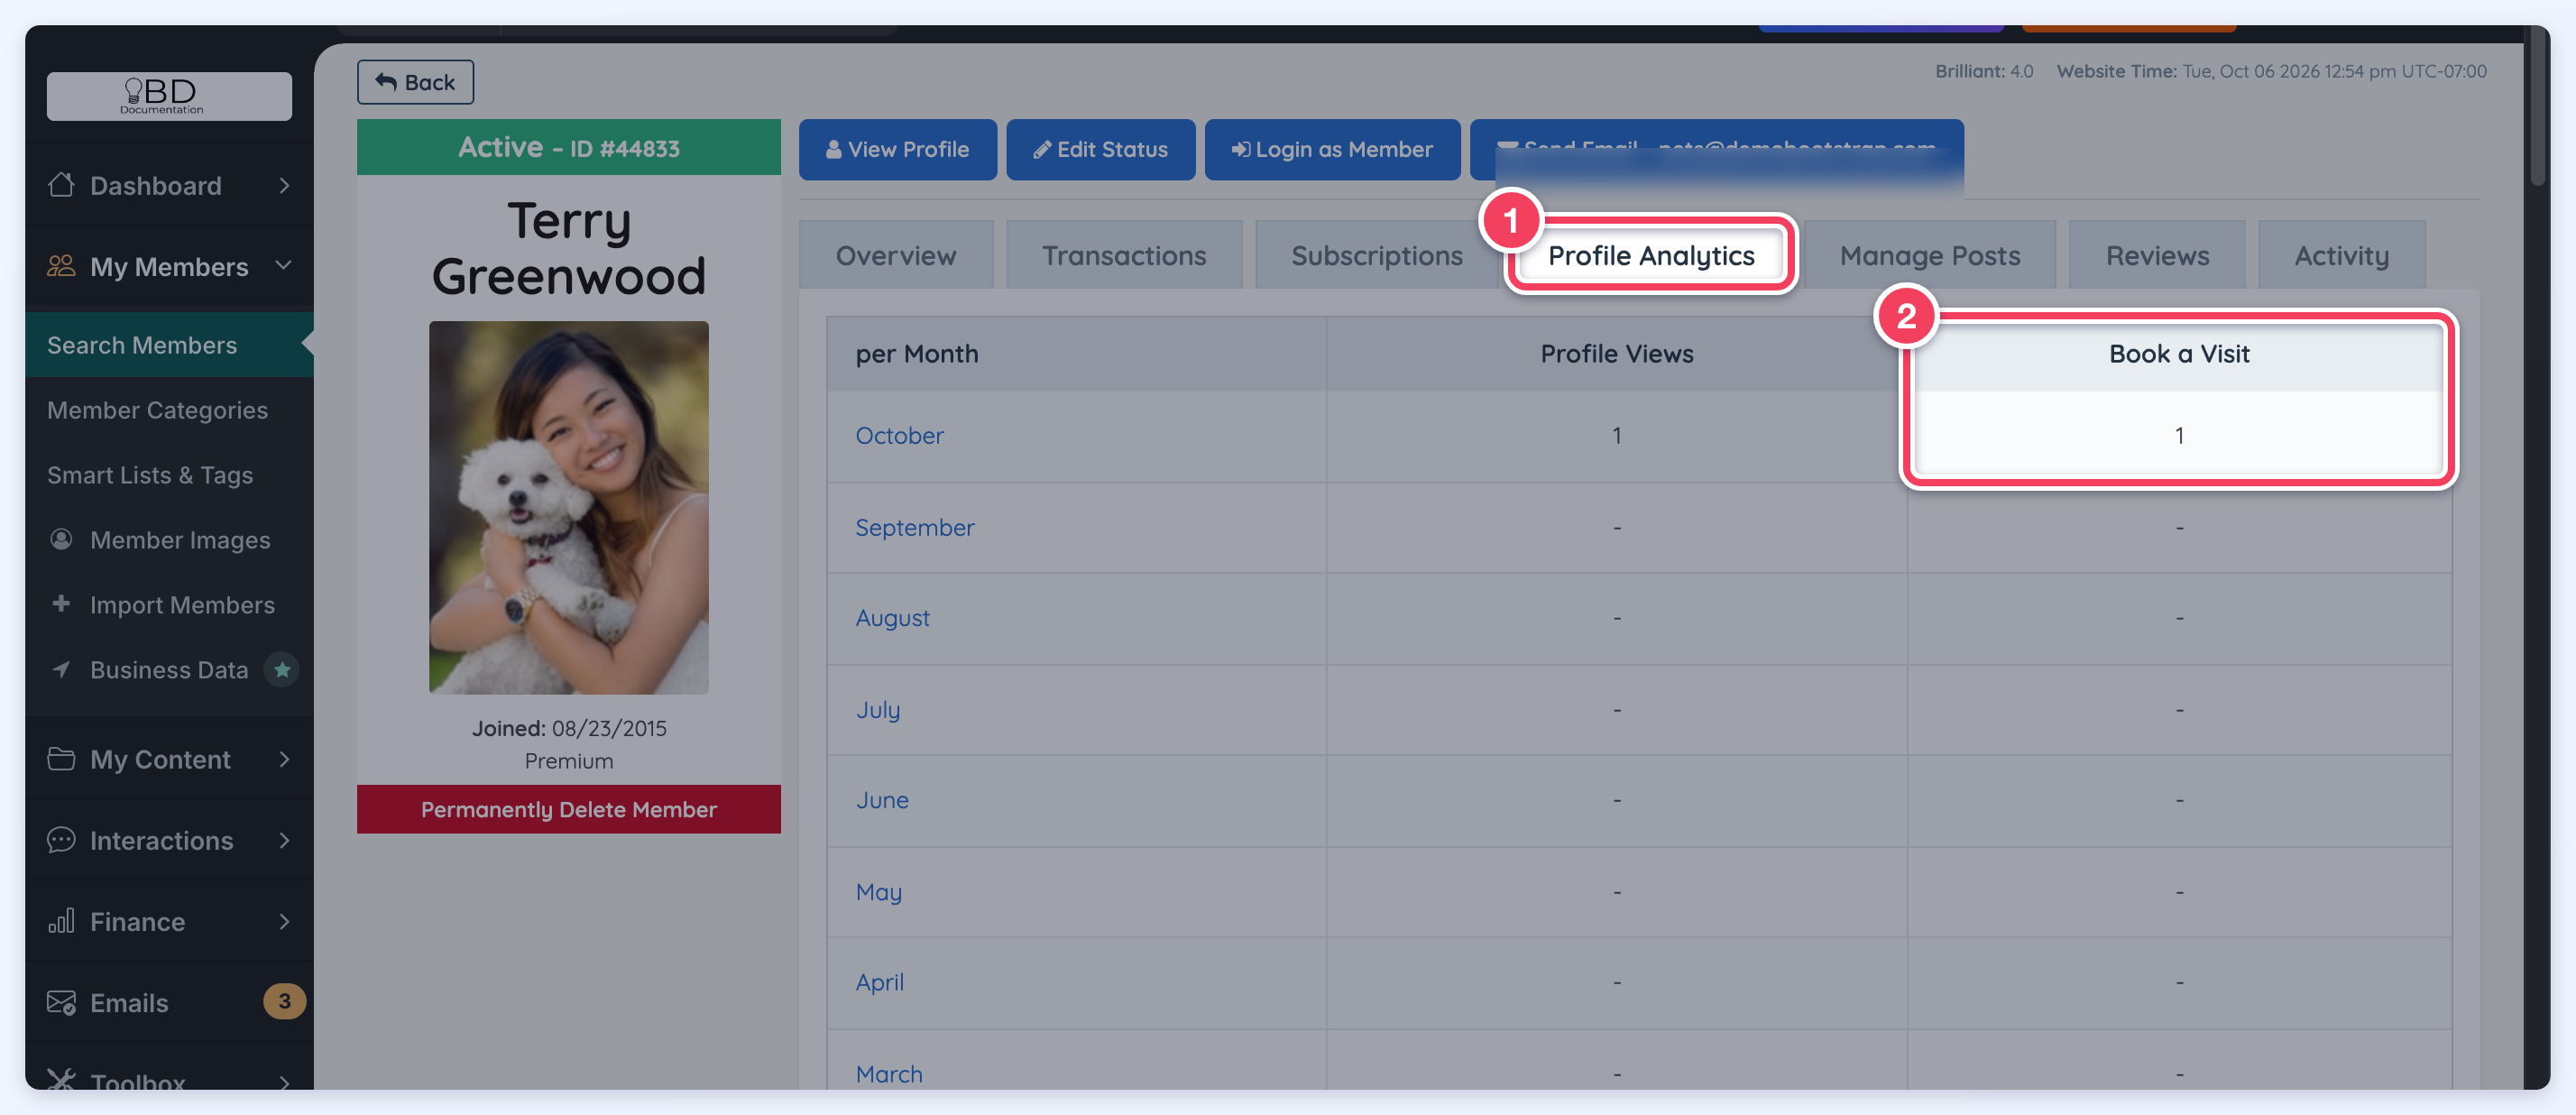The height and width of the screenshot is (1115, 2576).
Task: Click Terry Greenwood's profile photo
Action: (568, 507)
